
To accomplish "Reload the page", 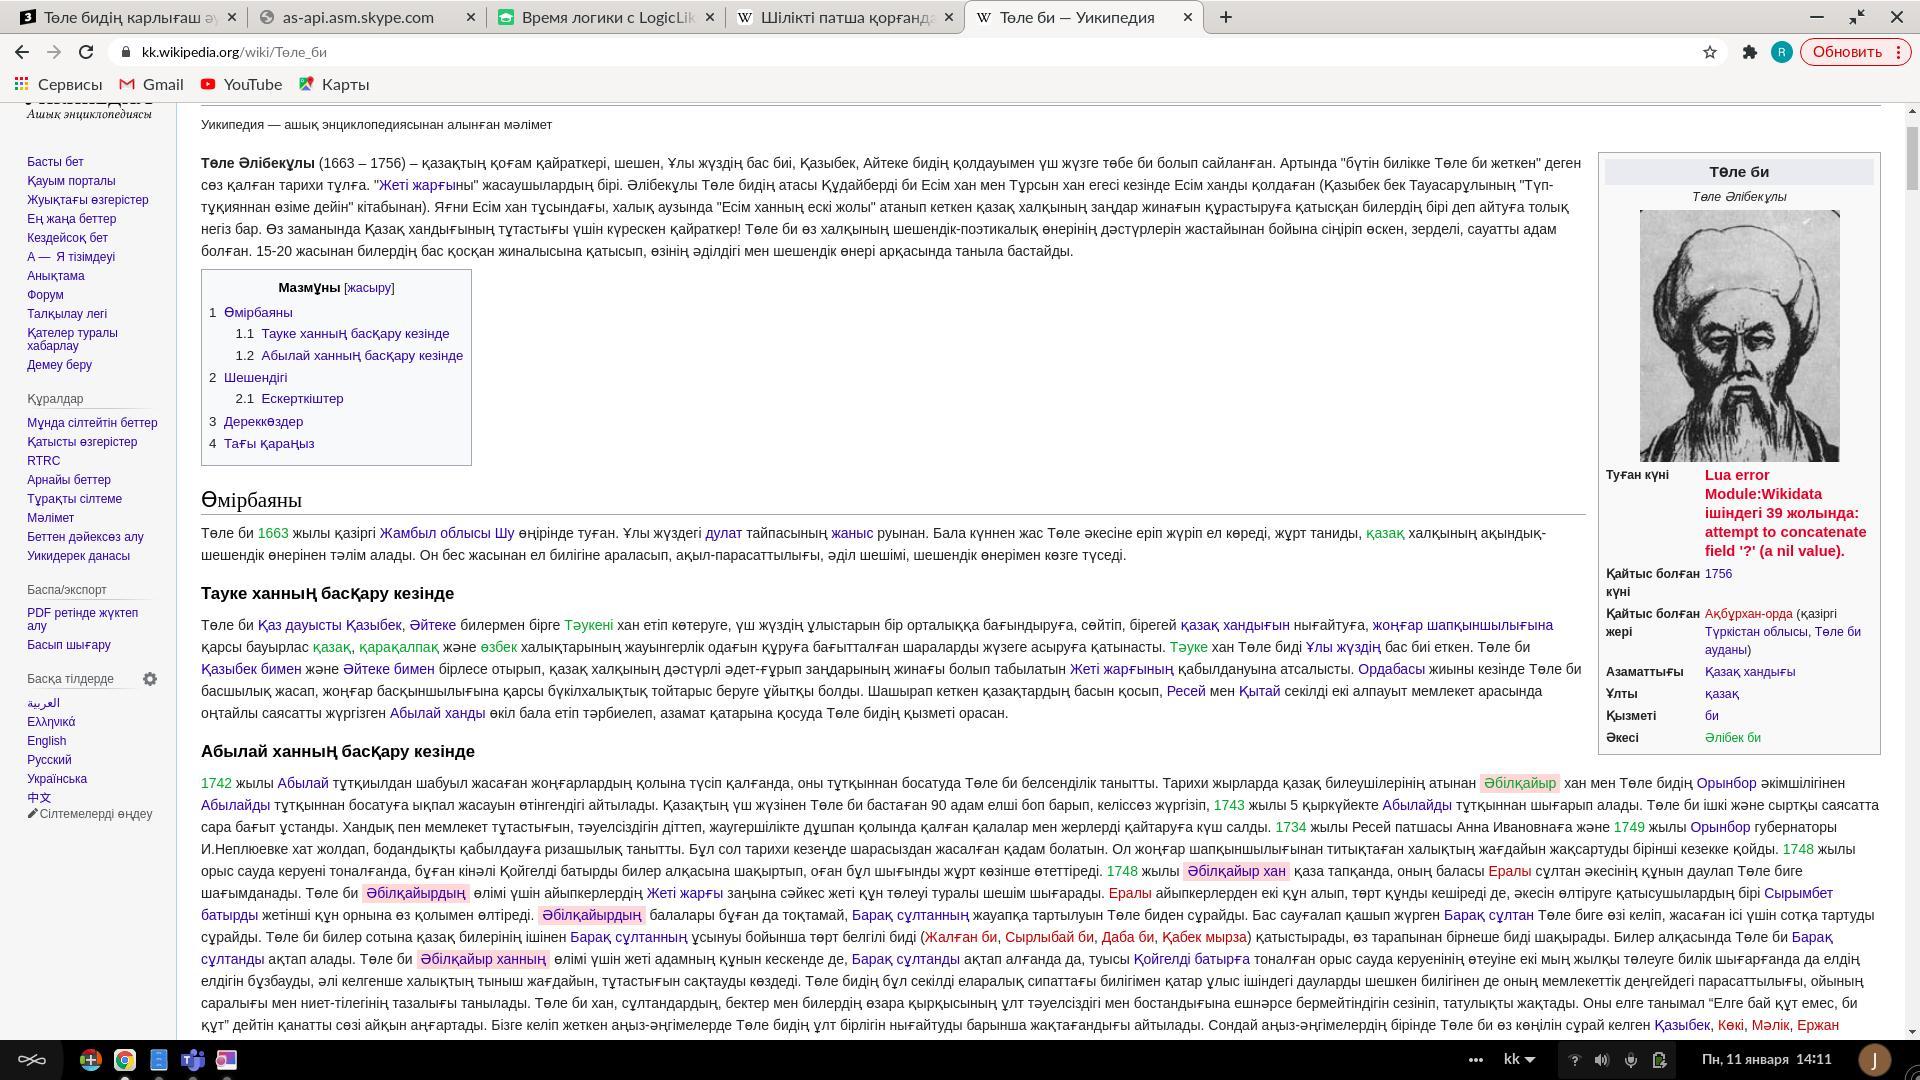I will pyautogui.click(x=86, y=52).
